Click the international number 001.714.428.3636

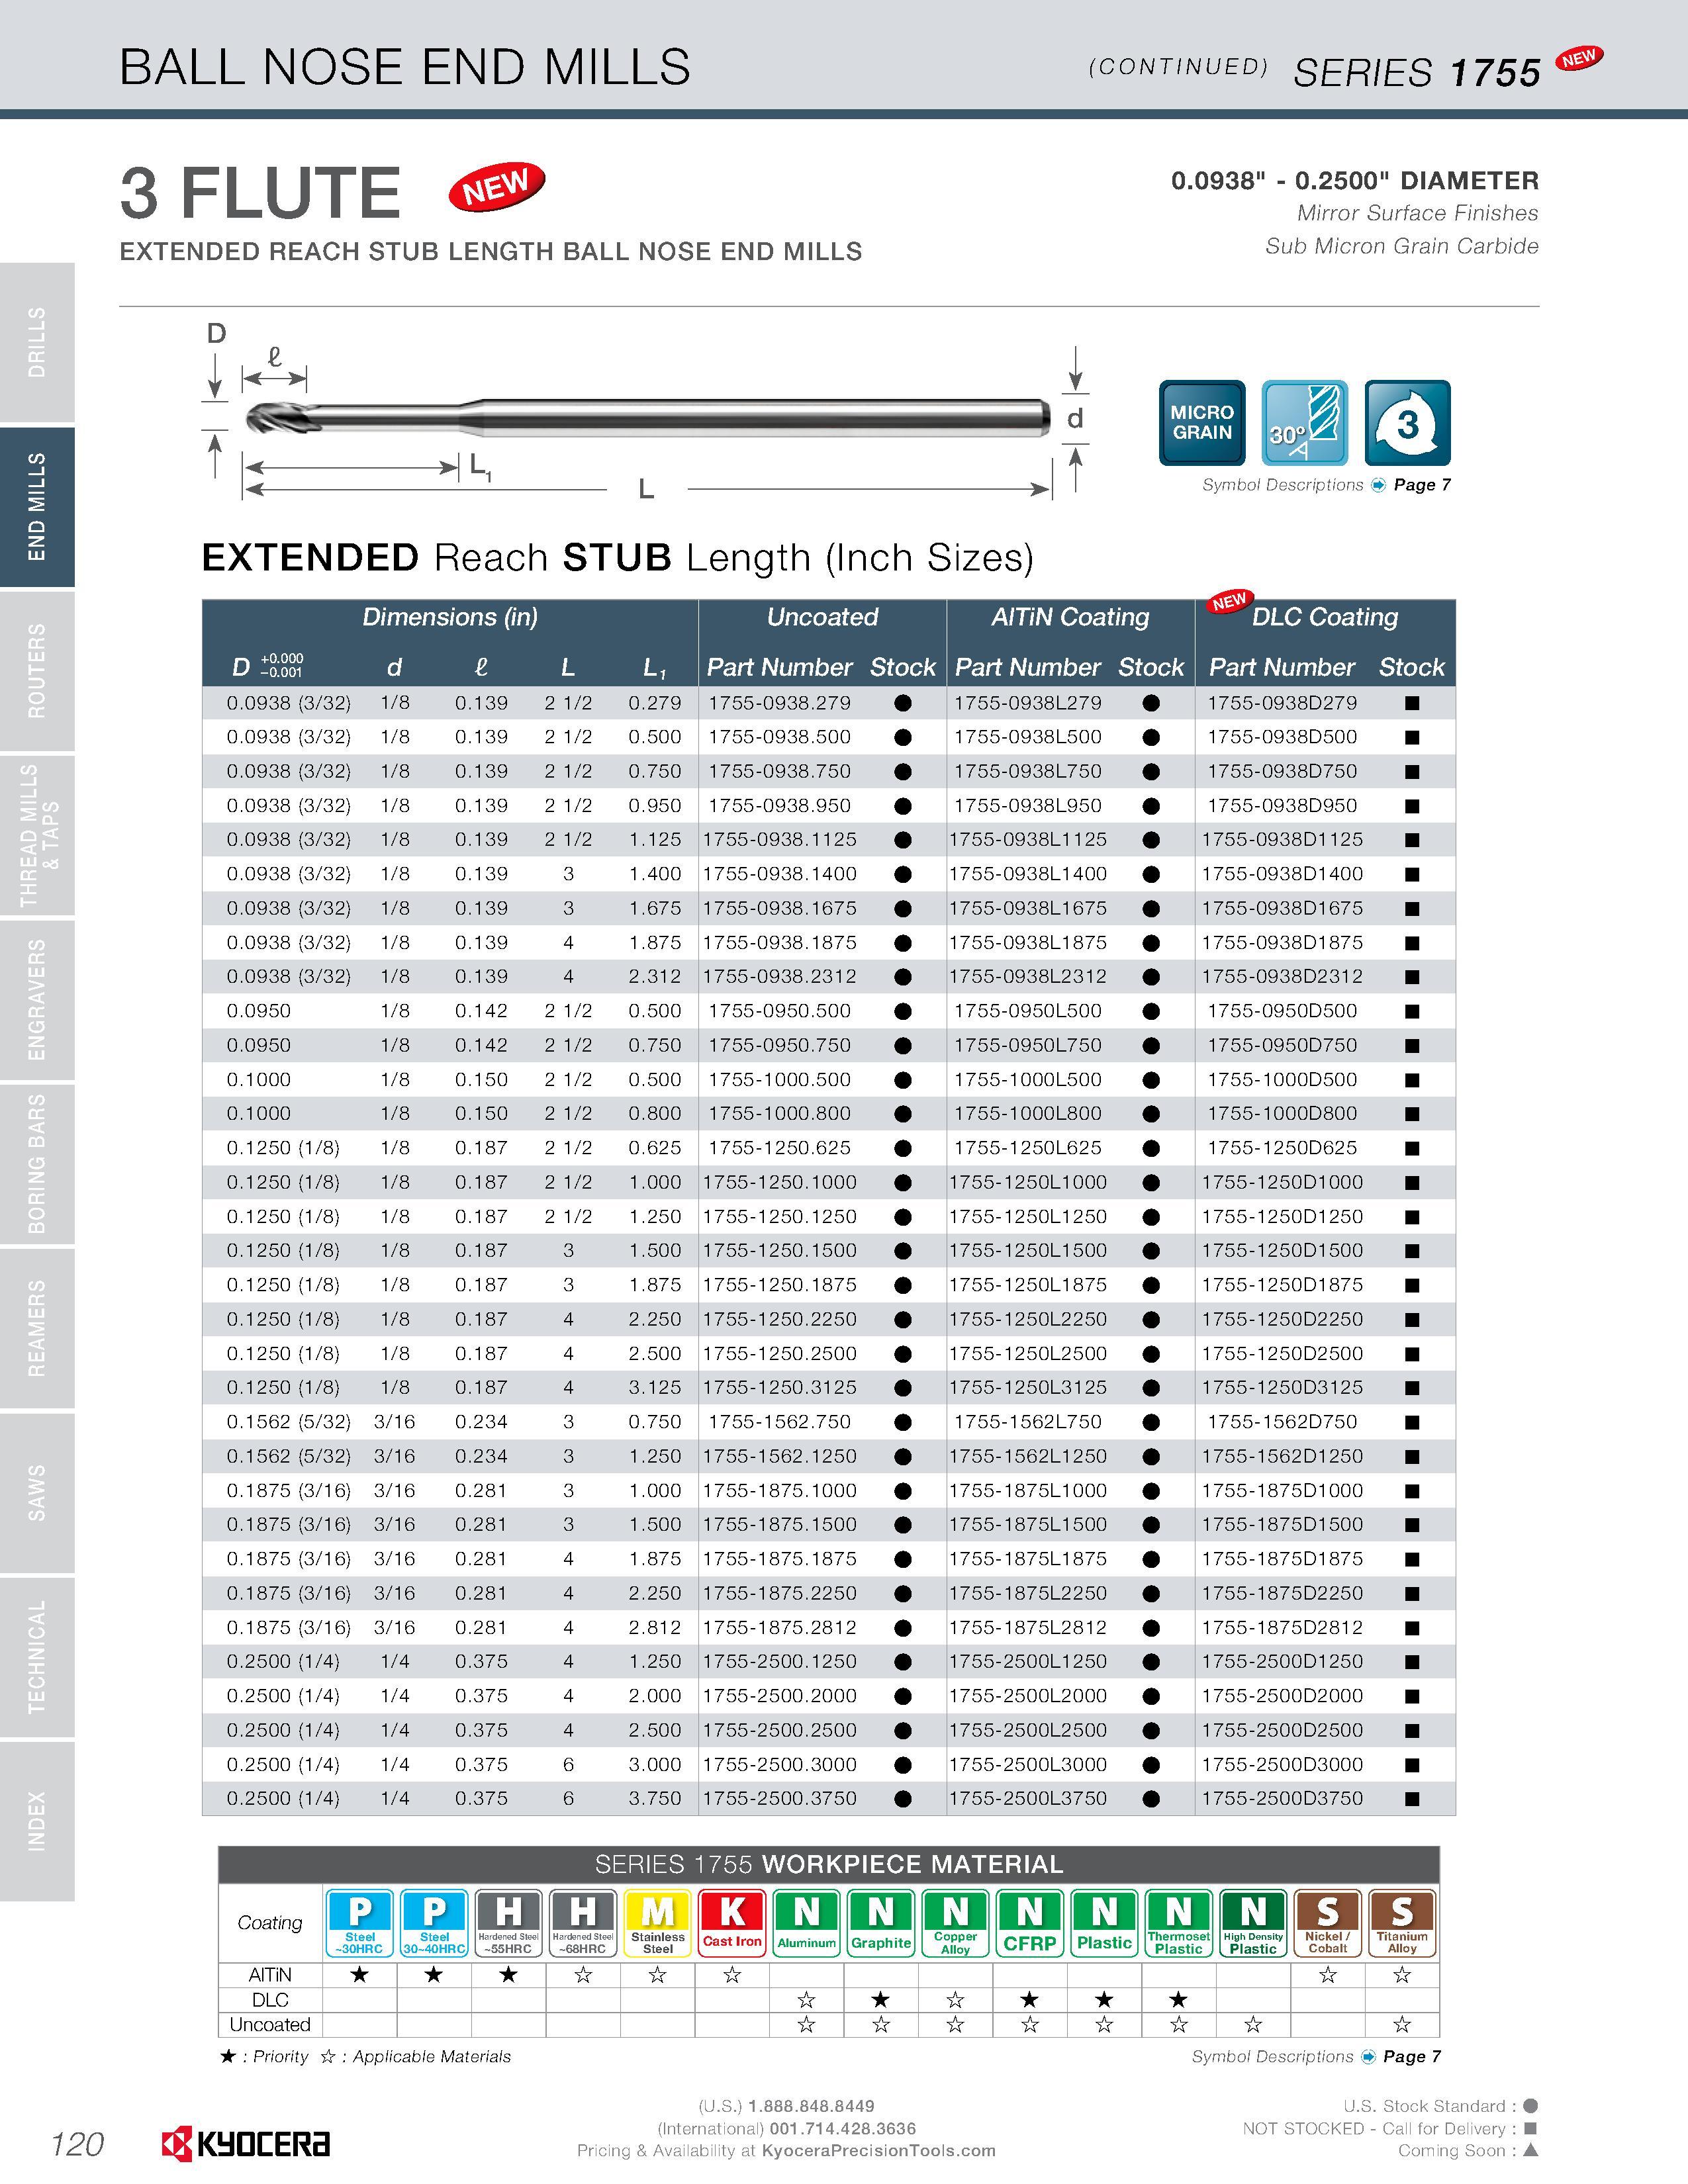(843, 2128)
